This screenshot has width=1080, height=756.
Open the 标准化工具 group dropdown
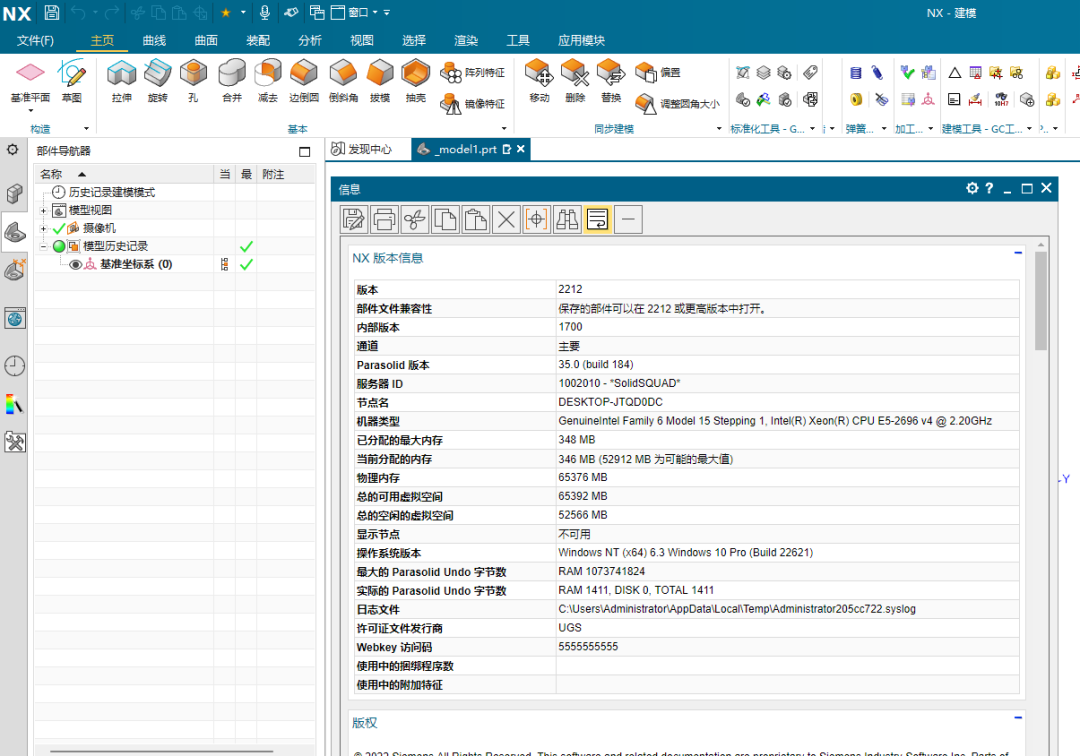point(812,129)
